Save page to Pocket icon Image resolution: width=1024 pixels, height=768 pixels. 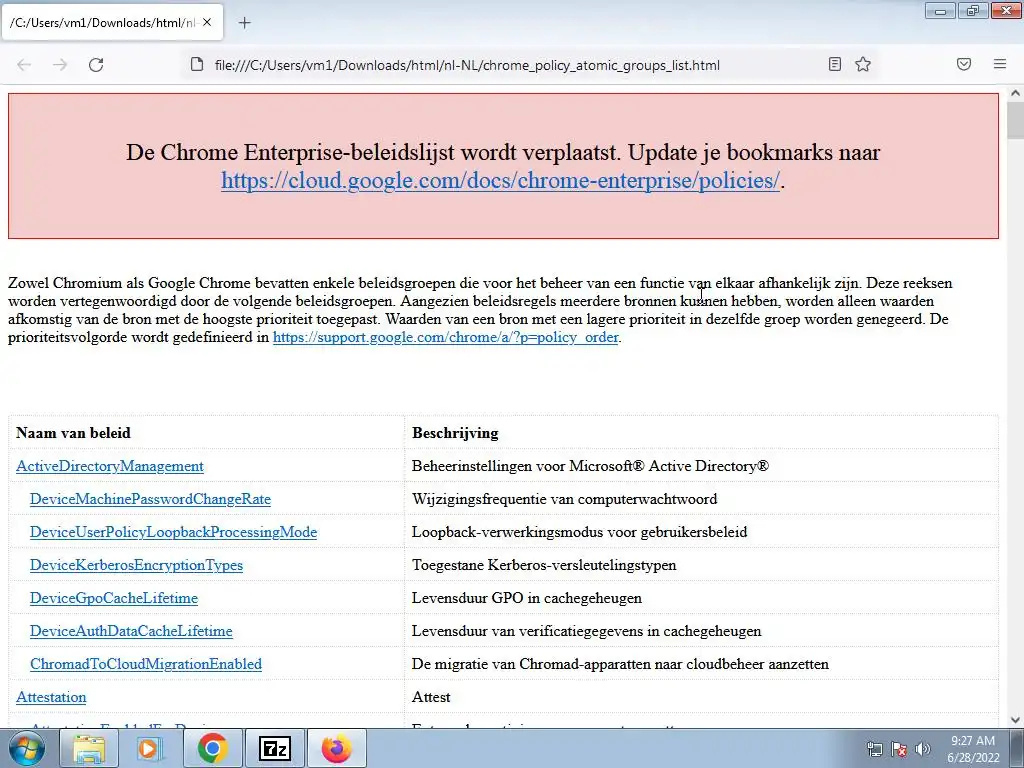964,64
